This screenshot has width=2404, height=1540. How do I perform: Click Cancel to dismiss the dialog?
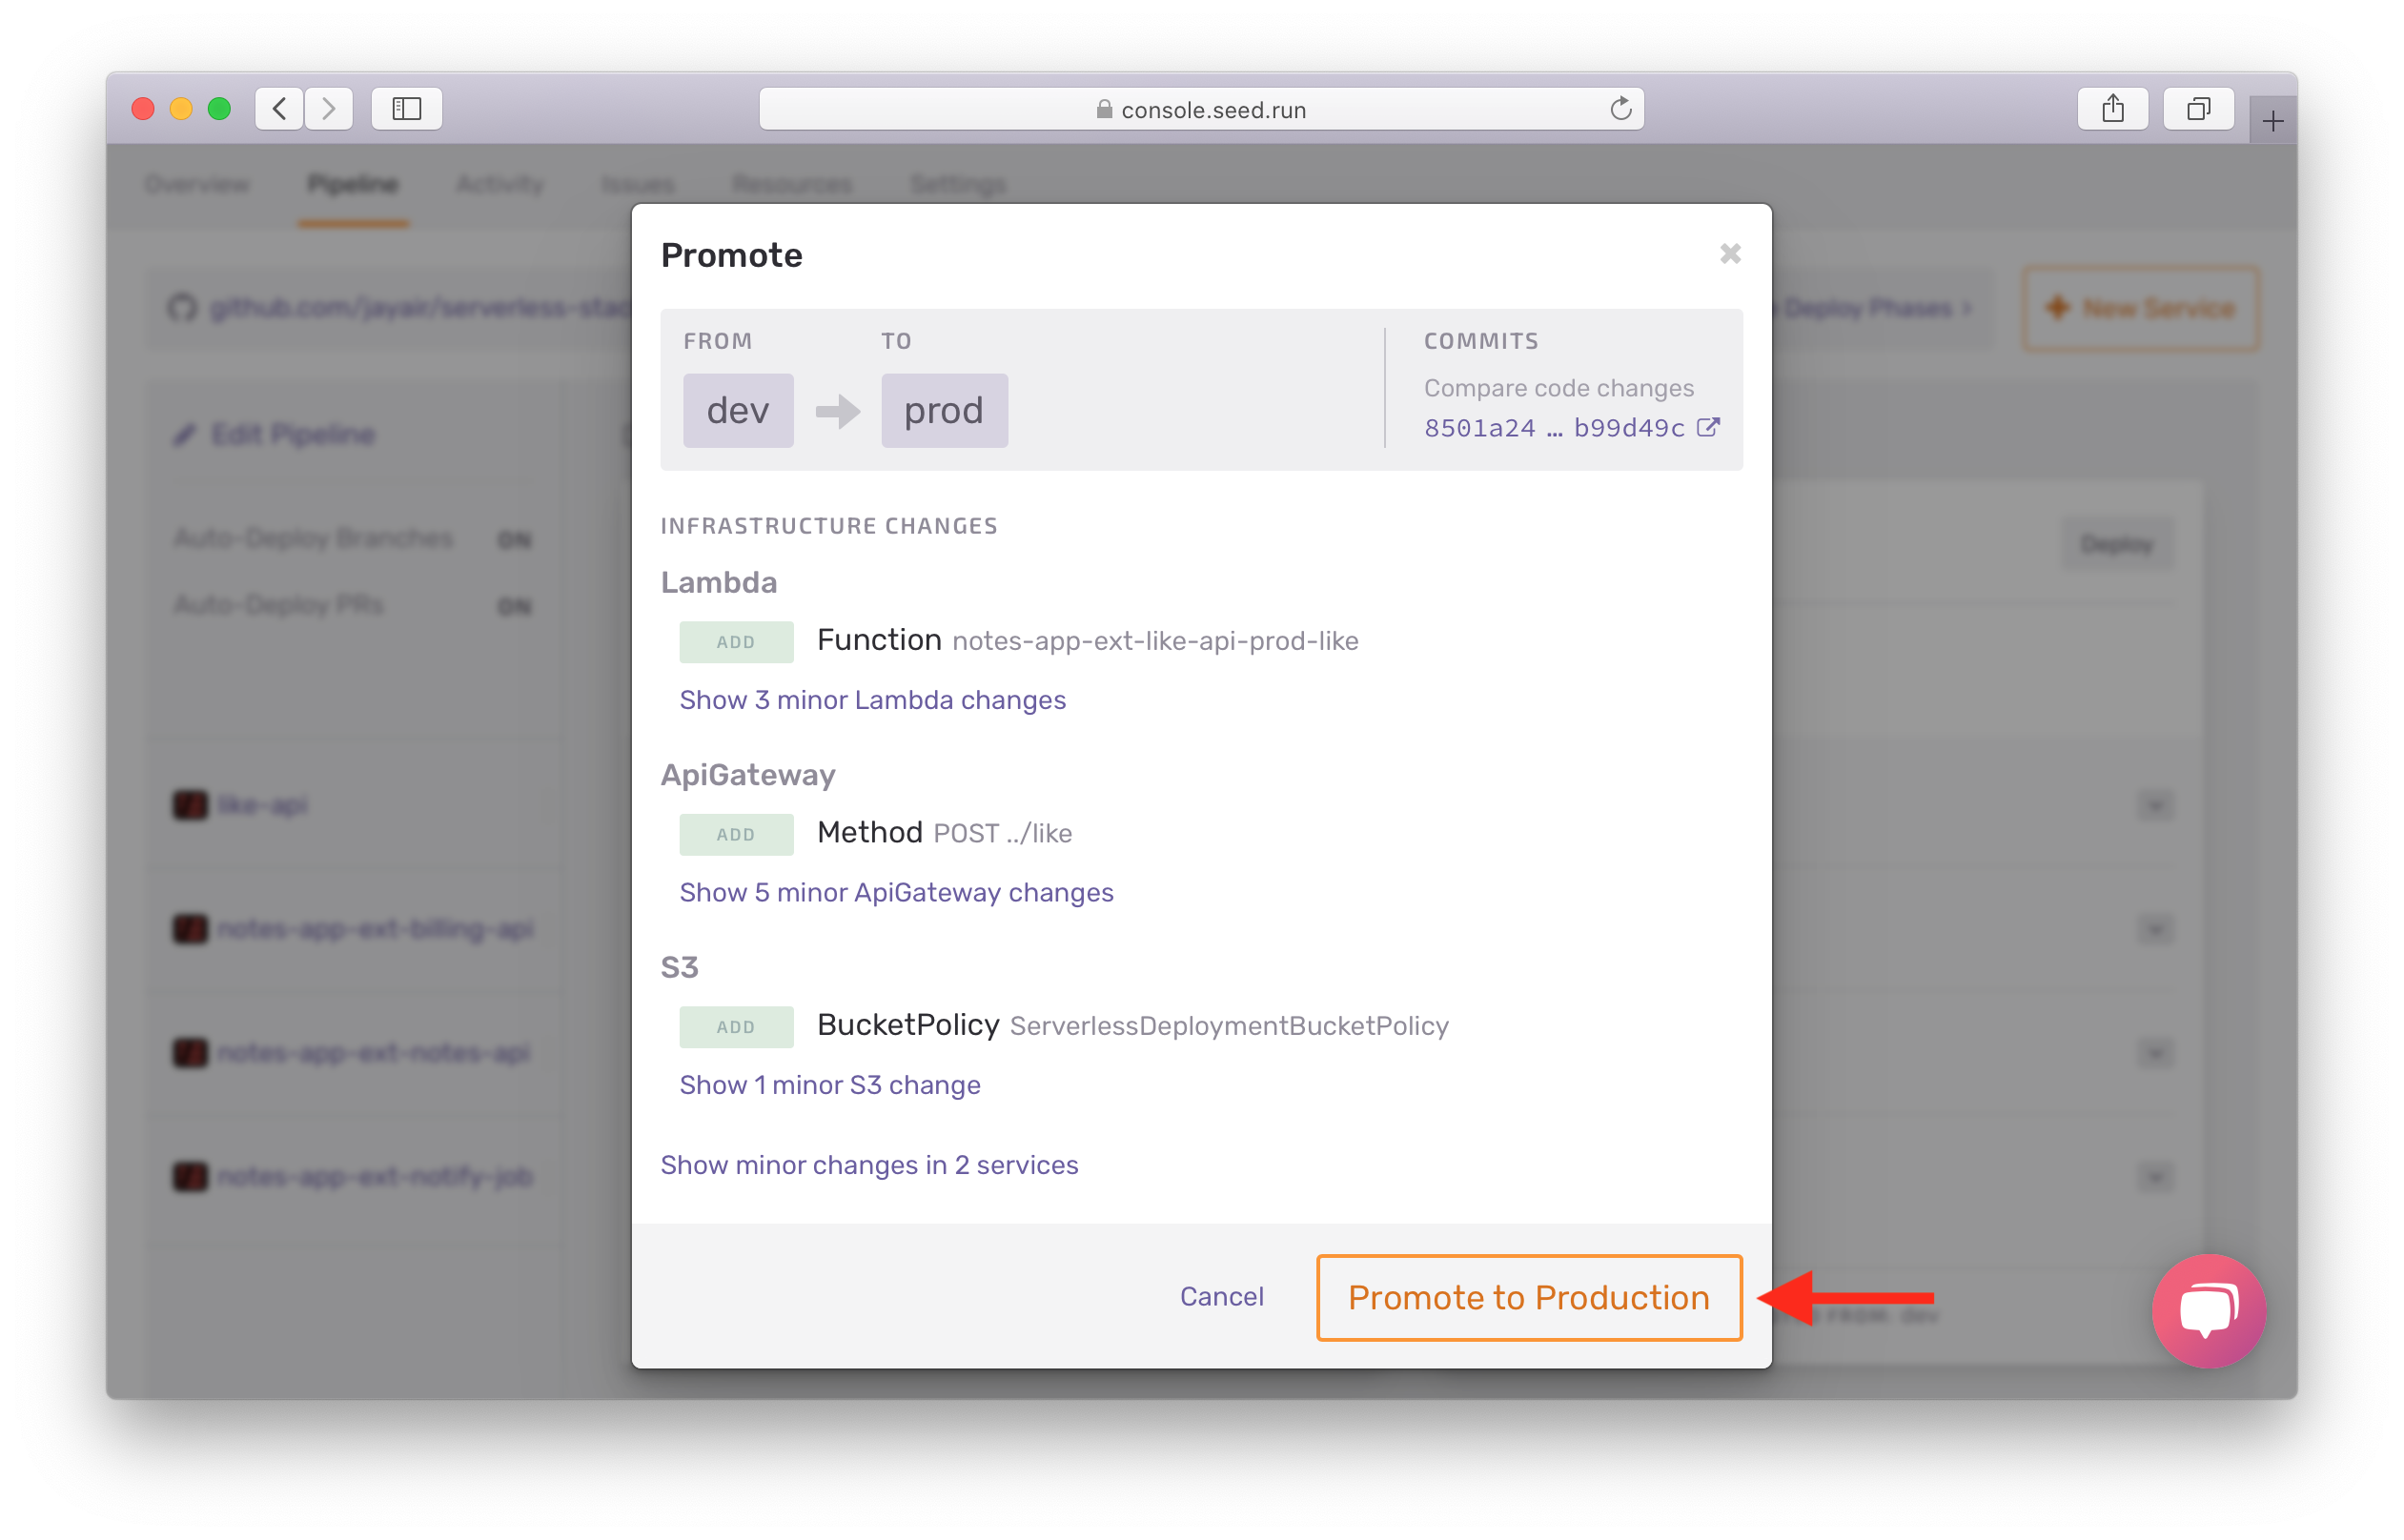pos(1223,1296)
